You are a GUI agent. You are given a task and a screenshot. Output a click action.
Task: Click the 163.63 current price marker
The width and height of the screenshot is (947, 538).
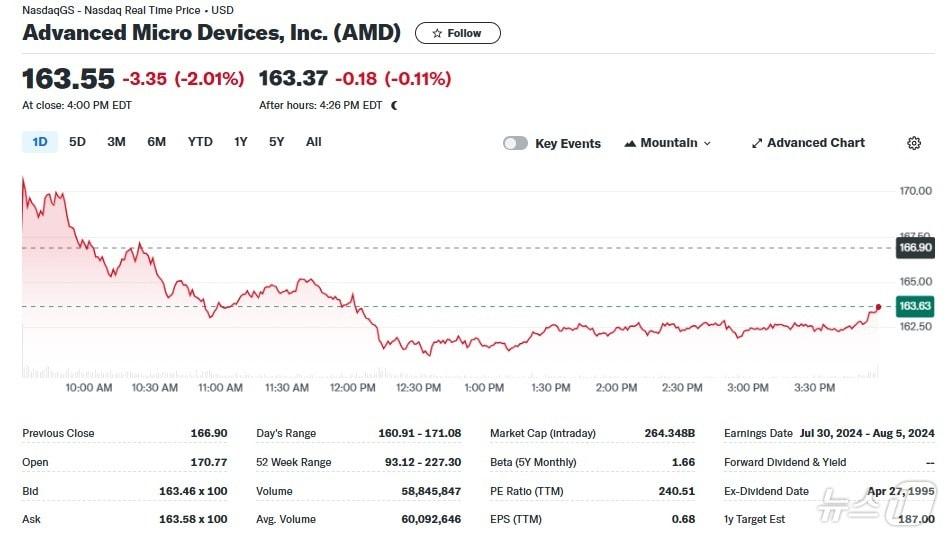pos(915,306)
